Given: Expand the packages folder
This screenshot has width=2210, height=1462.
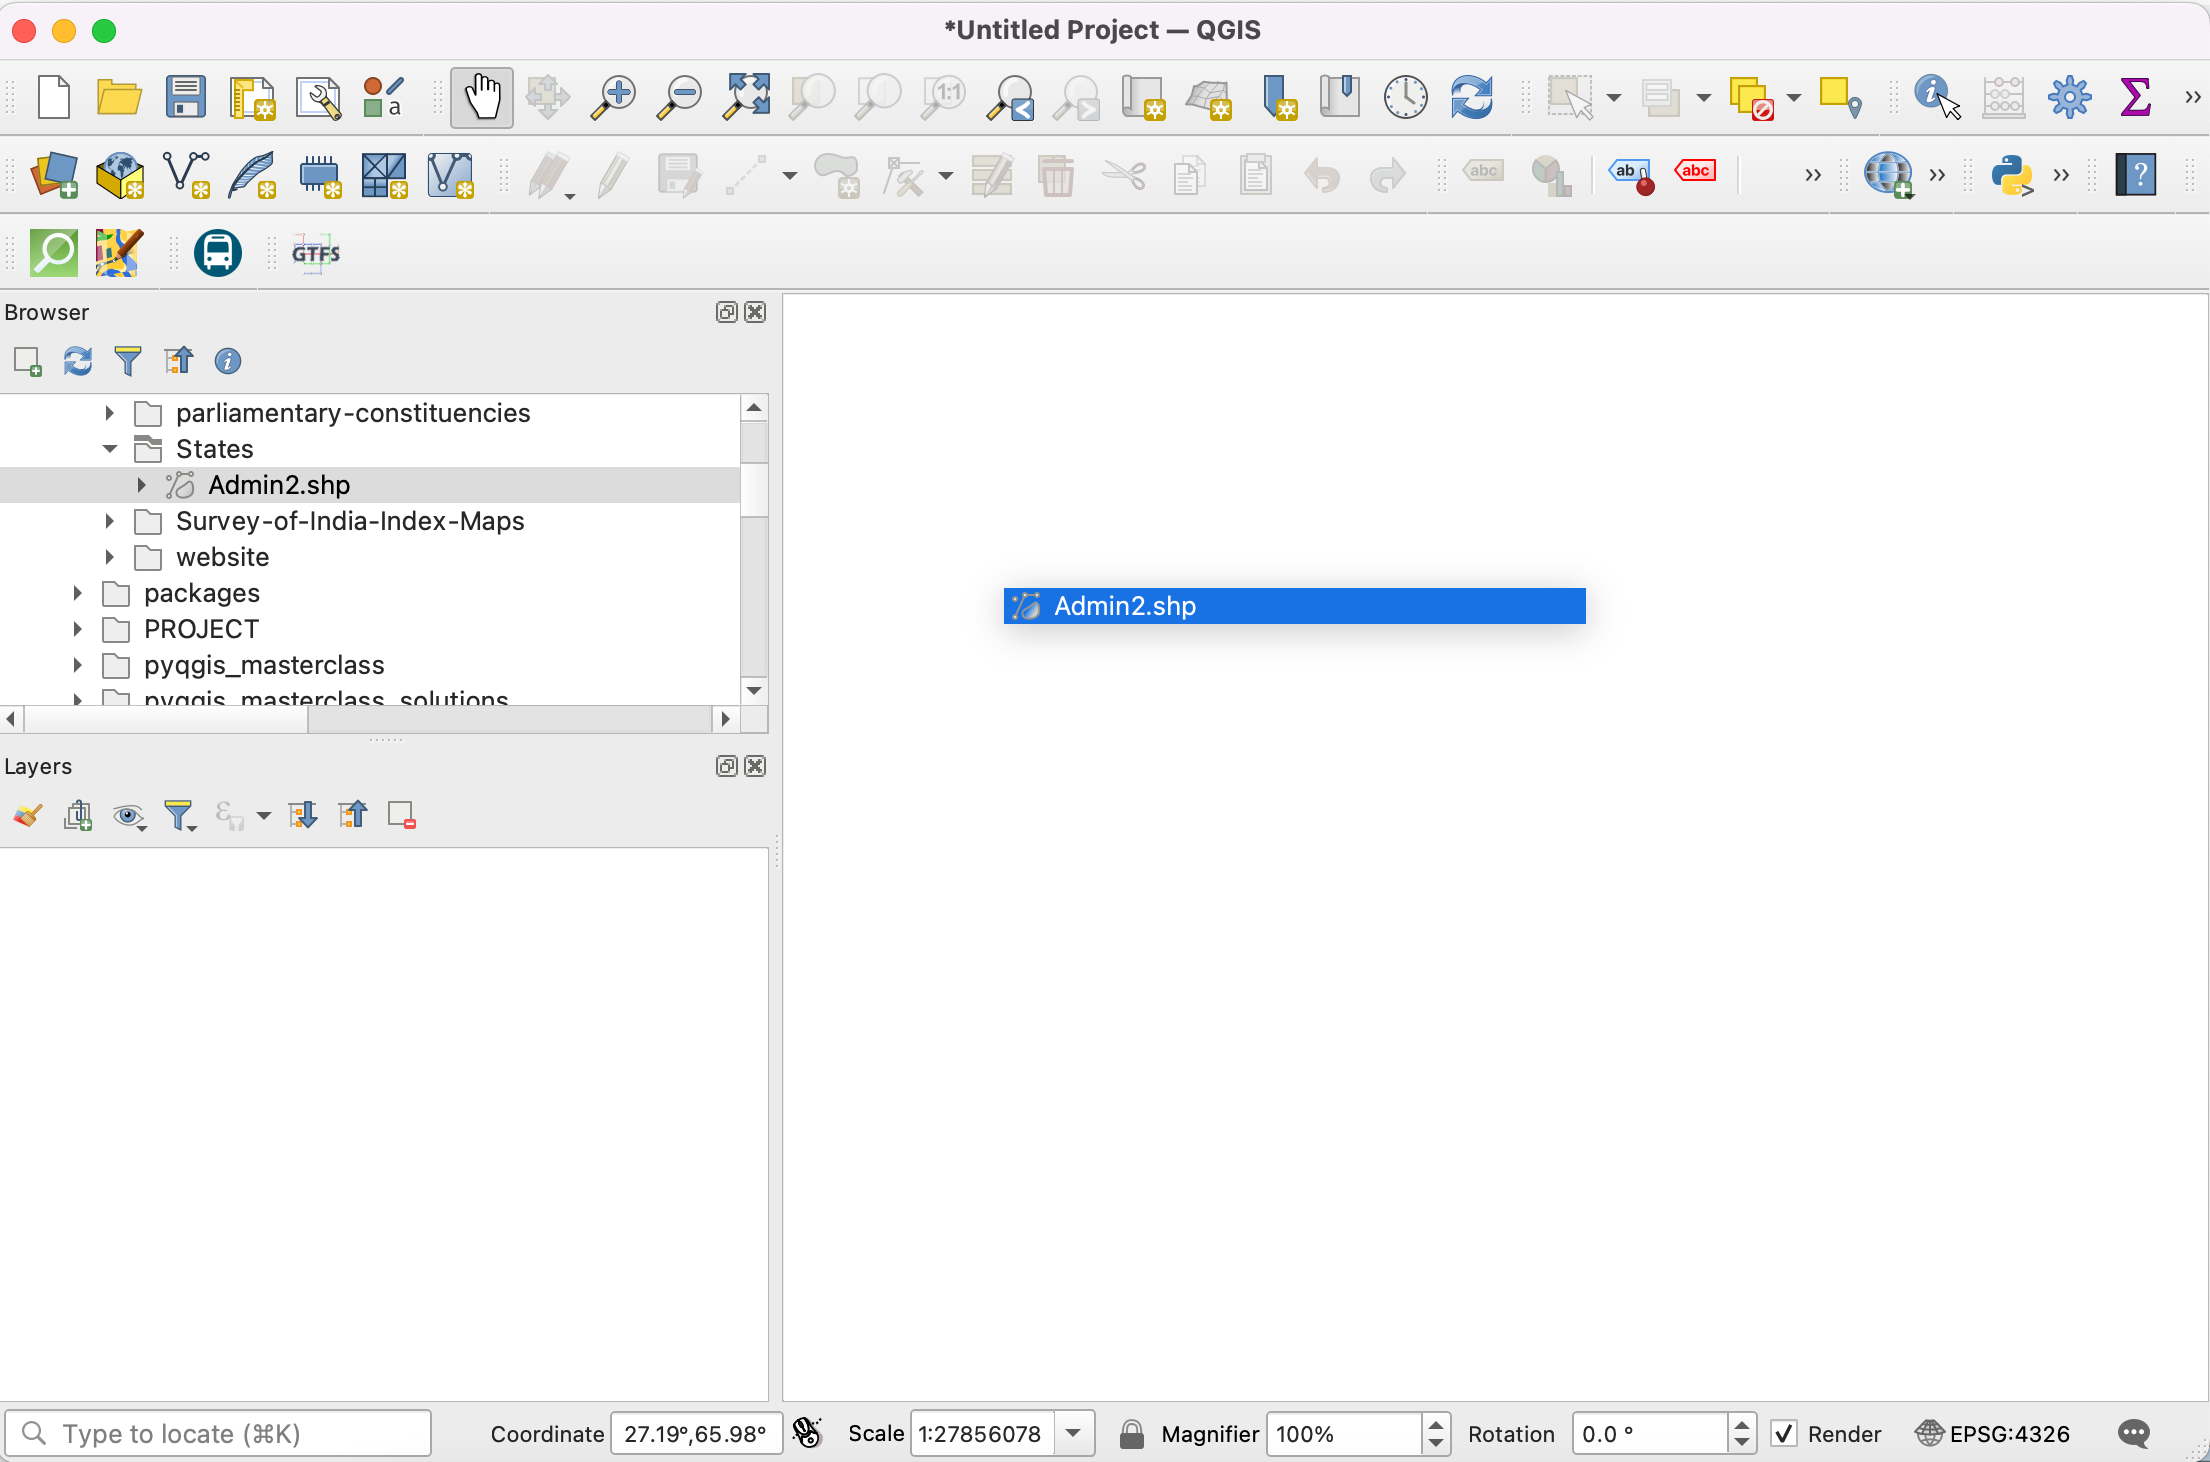Looking at the screenshot, I should tap(78, 593).
